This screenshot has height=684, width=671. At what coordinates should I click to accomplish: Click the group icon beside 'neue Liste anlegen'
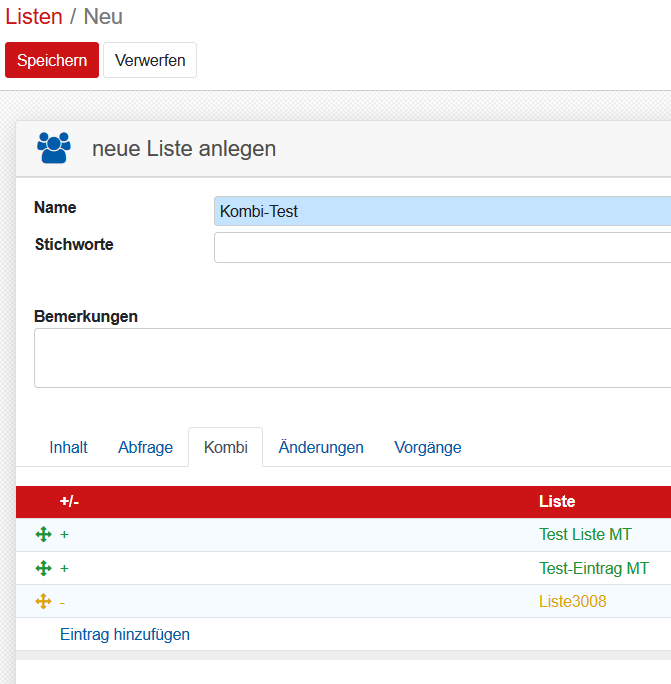coord(53,148)
